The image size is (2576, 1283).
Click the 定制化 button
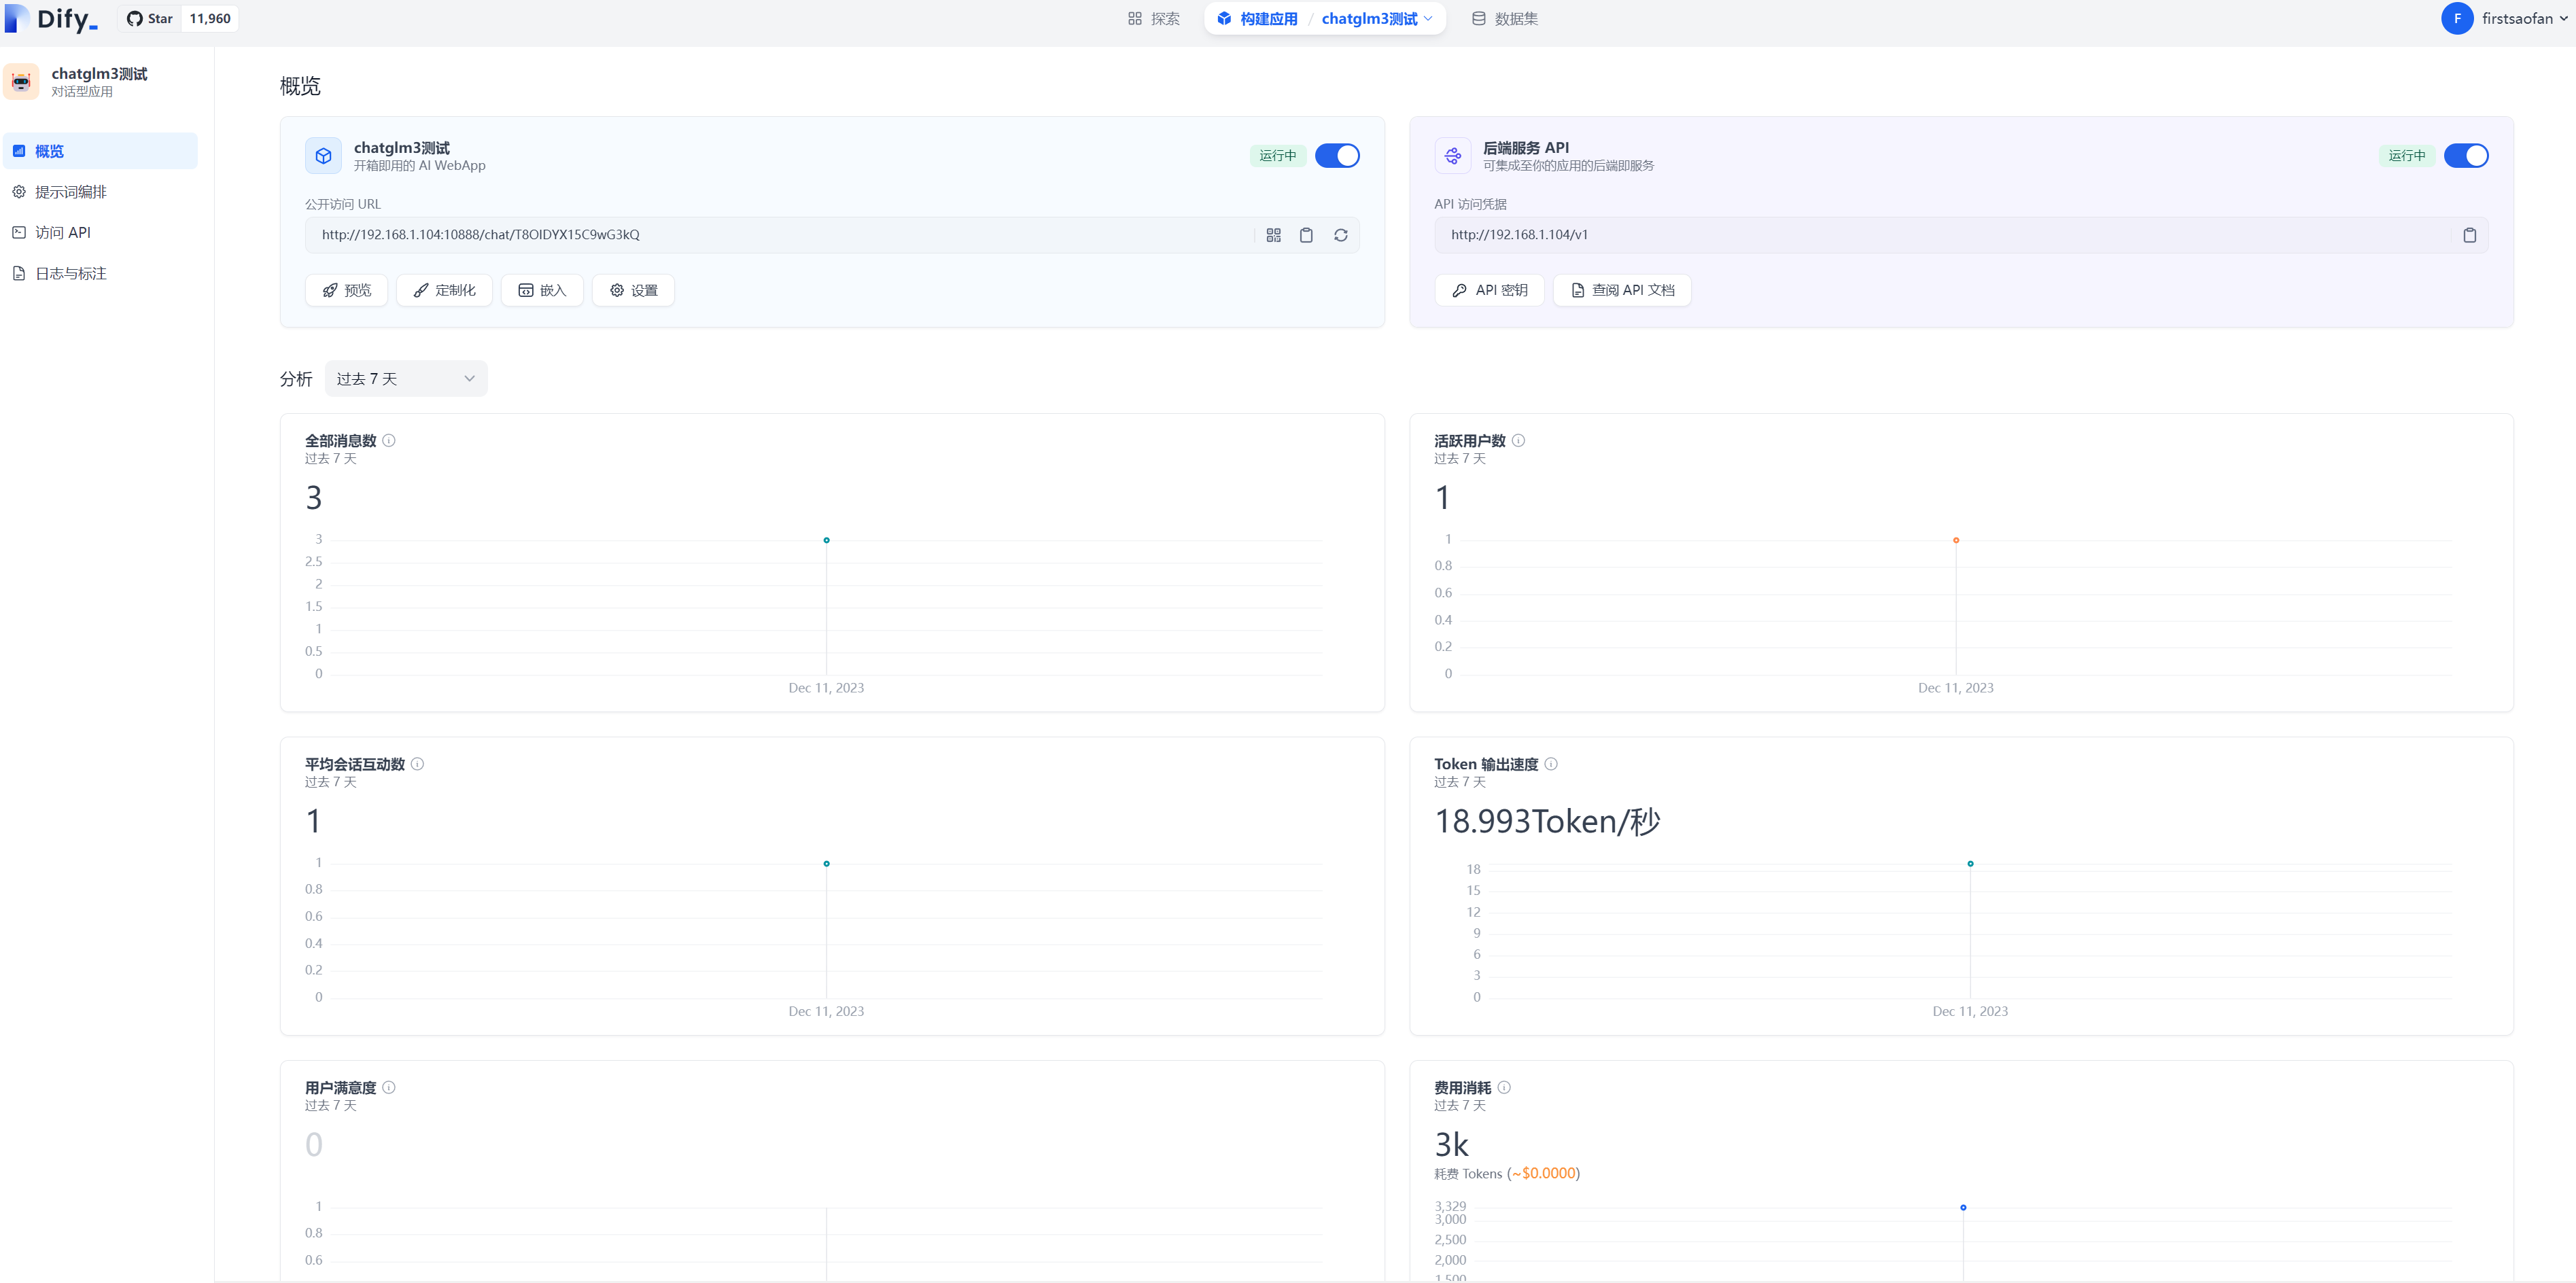coord(444,290)
